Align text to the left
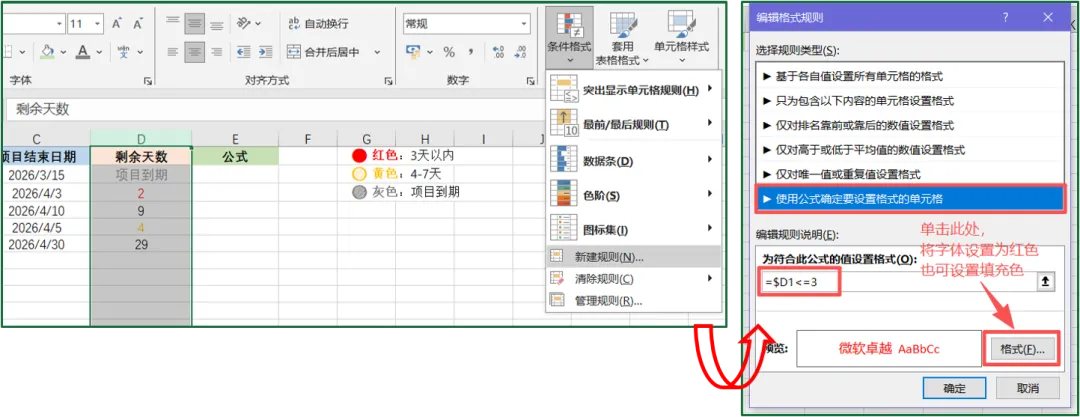The width and height of the screenshot is (1080, 417). (173, 52)
